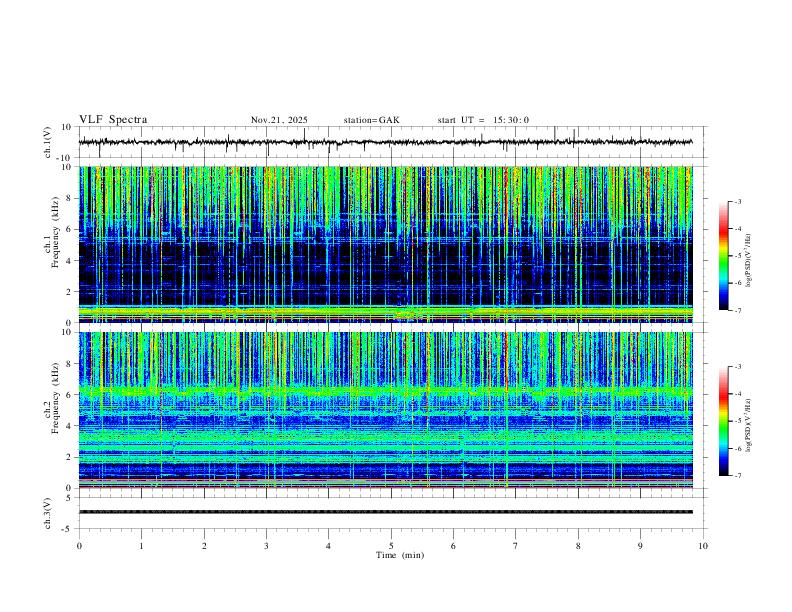Click the '3' tick on time axis

click(266, 546)
